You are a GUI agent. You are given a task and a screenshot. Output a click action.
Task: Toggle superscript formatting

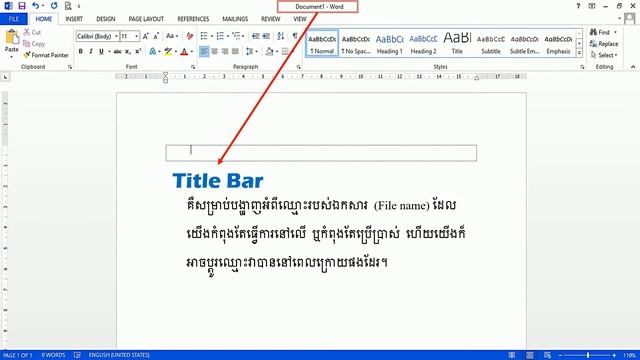[x=138, y=51]
